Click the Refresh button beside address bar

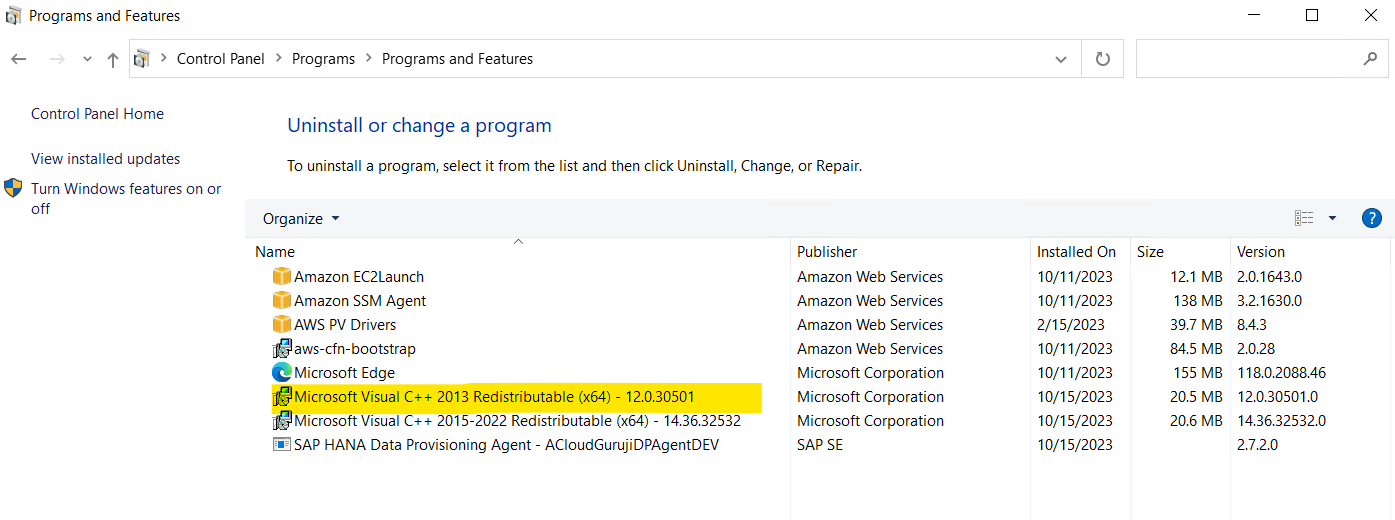coord(1103,59)
